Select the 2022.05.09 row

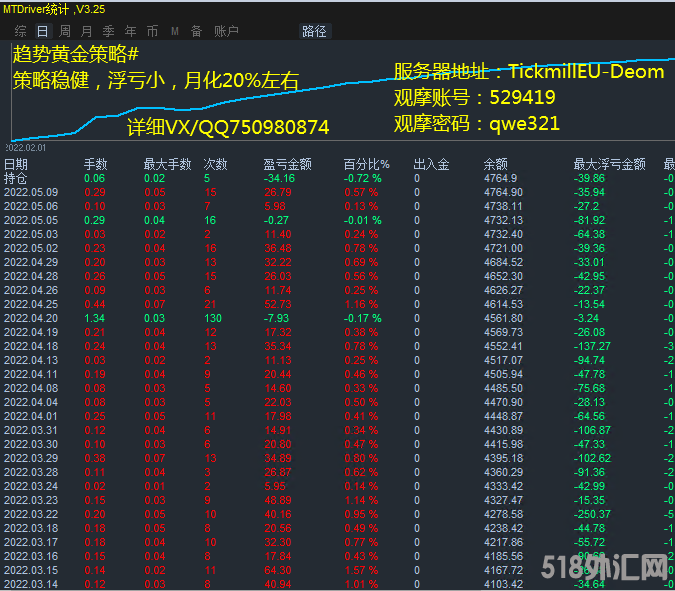coord(31,192)
